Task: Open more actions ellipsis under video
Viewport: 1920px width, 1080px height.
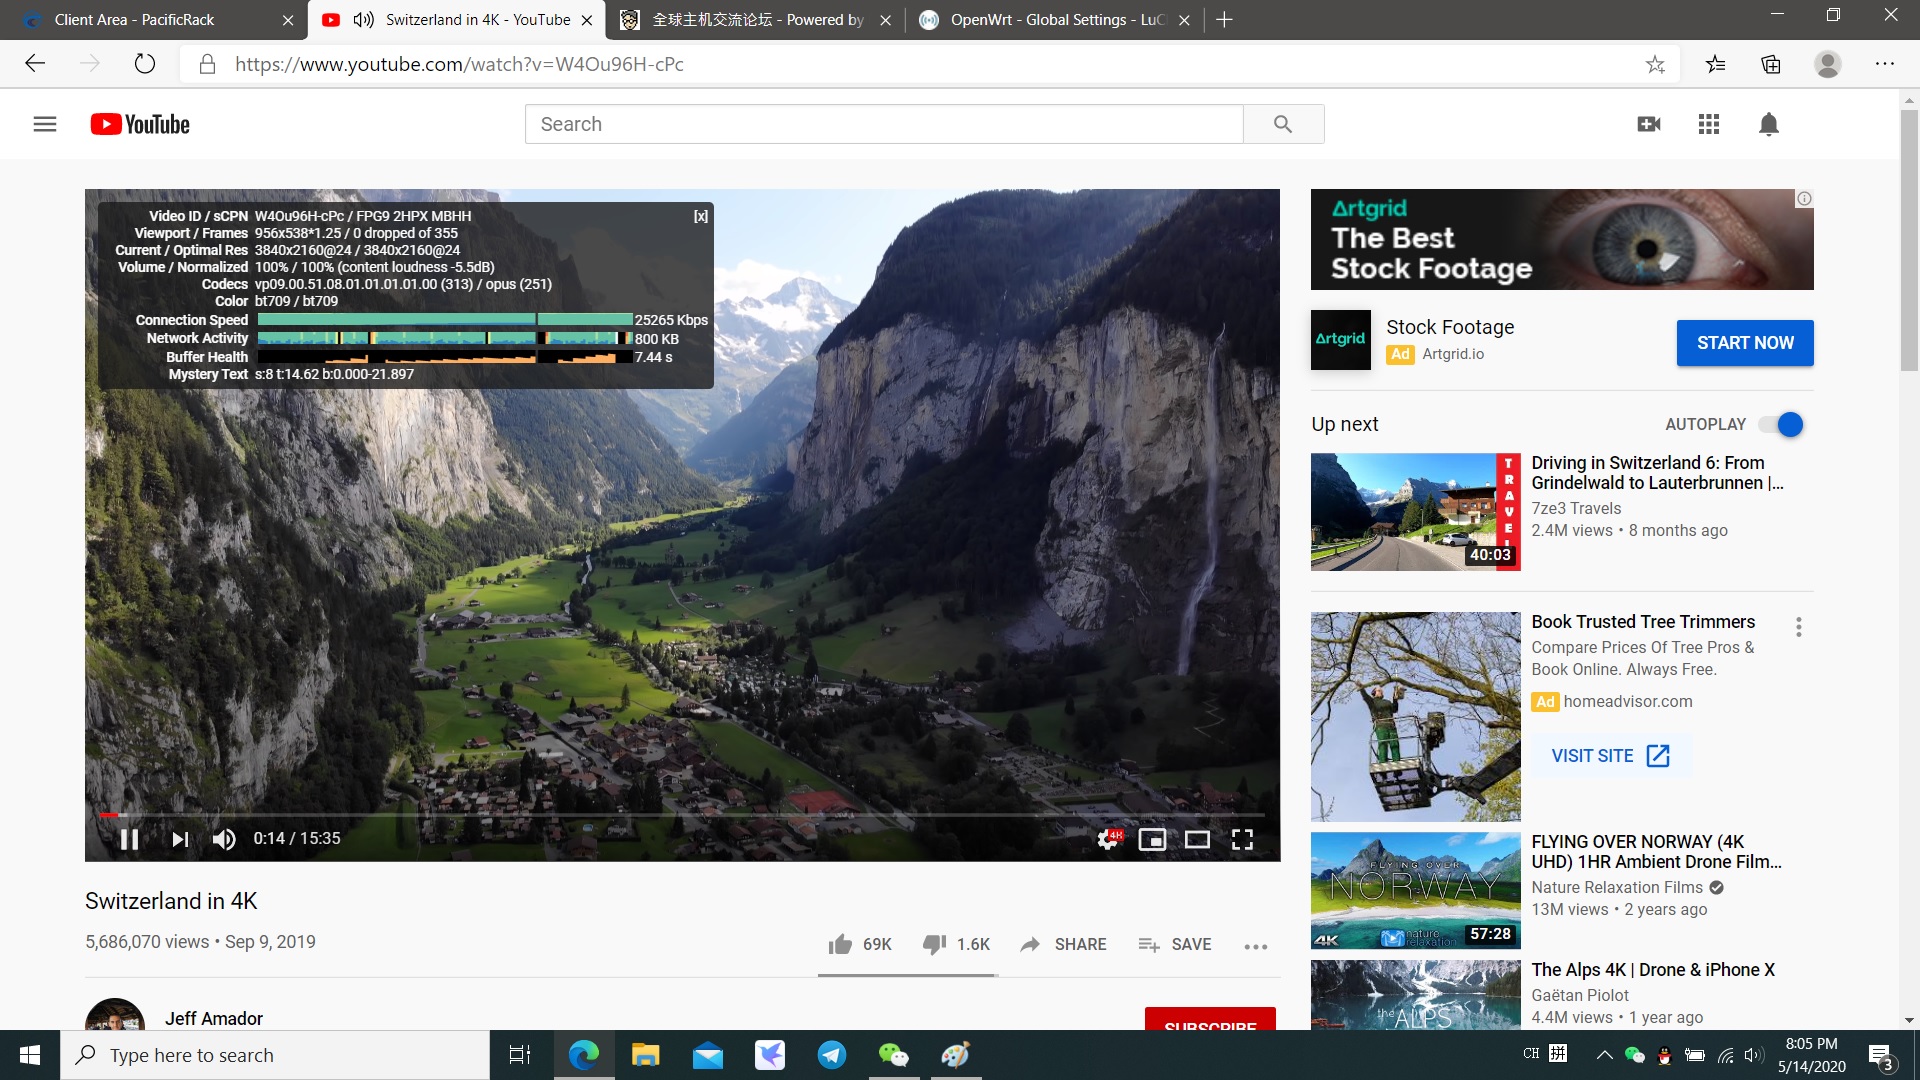Action: tap(1256, 946)
